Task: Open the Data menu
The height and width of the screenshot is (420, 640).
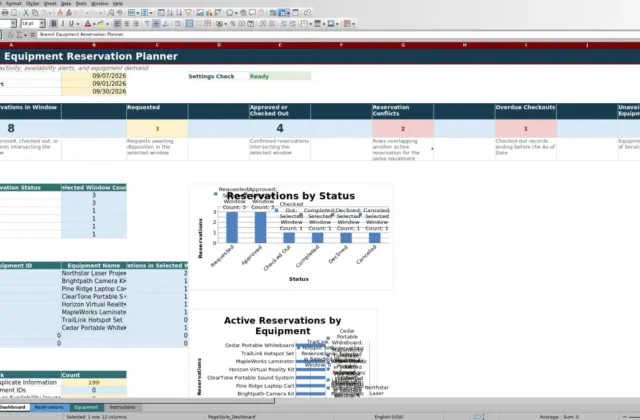Action: pos(66,3)
